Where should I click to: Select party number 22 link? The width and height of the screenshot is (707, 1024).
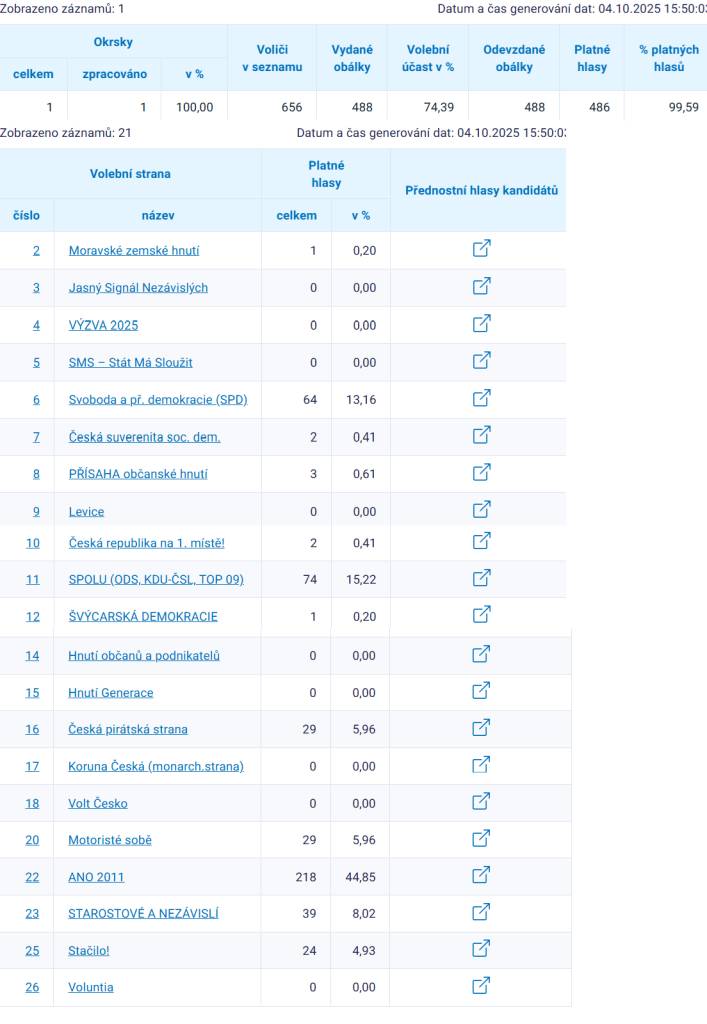(x=32, y=877)
